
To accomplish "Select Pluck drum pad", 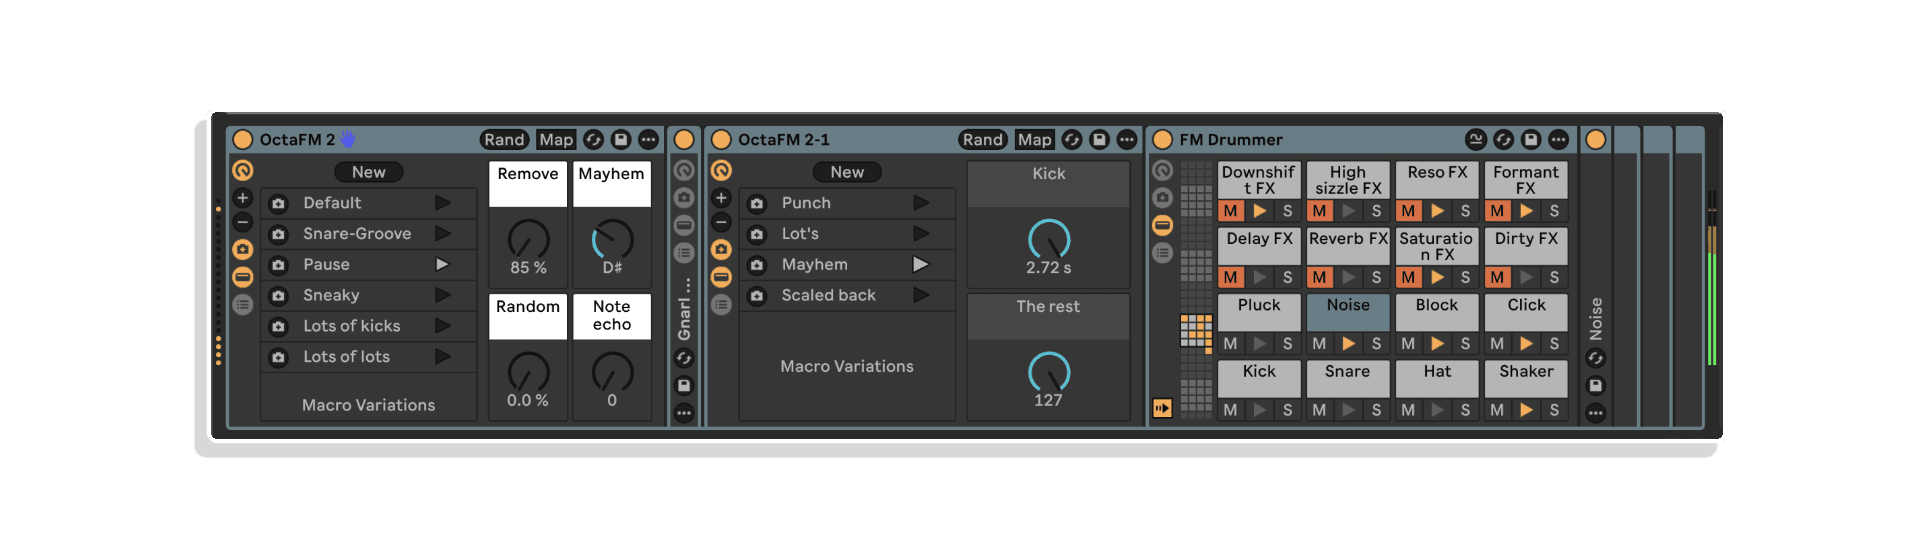I will (1259, 312).
